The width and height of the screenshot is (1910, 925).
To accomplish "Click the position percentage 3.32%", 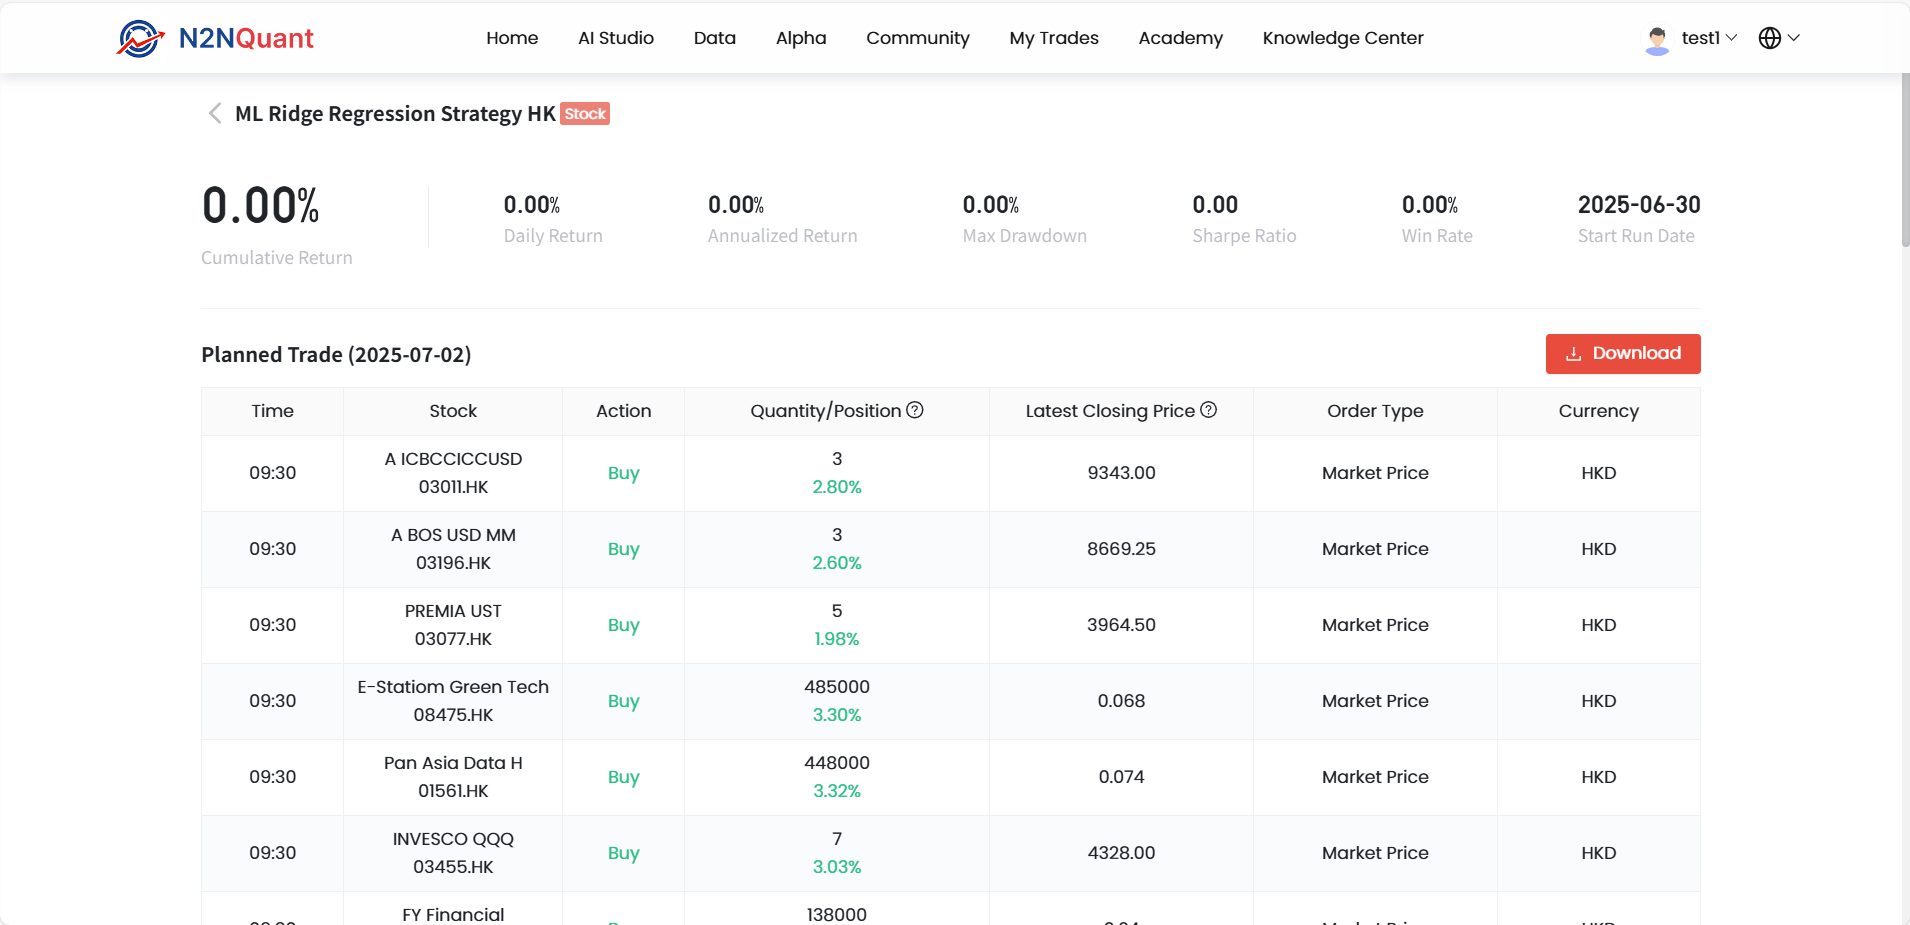I will click(837, 791).
